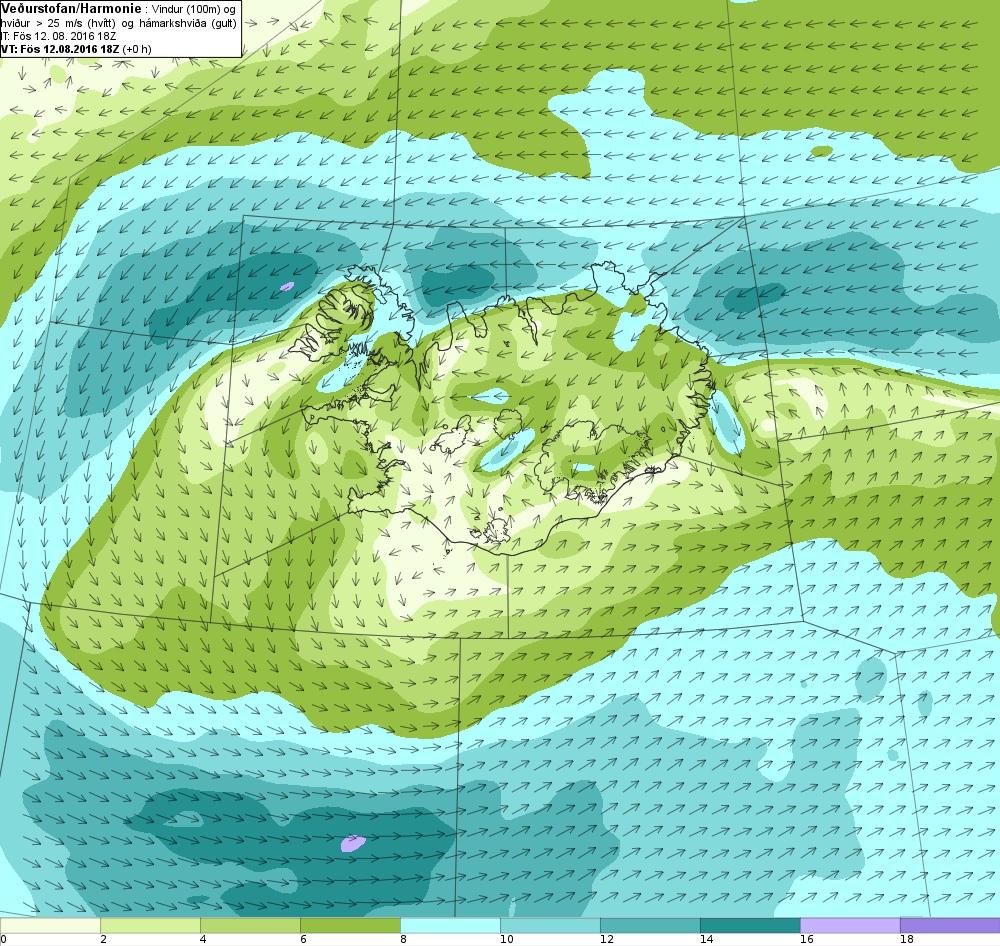
Task: Click the 'Vindur (100m) og' caption text
Action: pyautogui.click(x=195, y=10)
